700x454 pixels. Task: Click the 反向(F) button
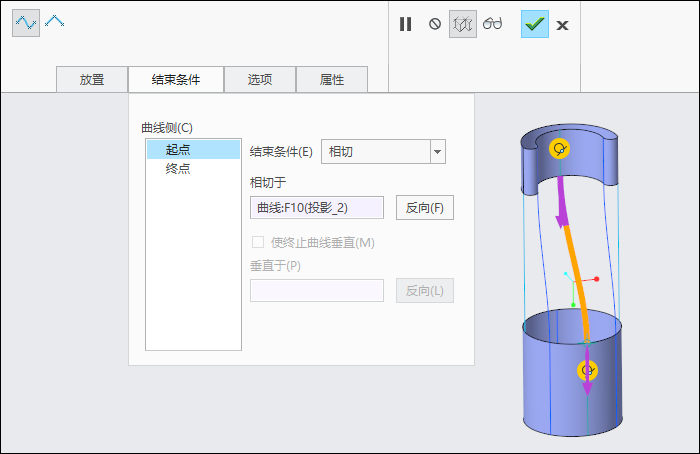[425, 208]
